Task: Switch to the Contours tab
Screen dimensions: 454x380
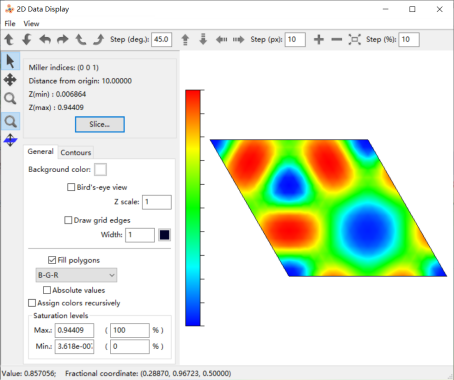Action: pos(76,152)
